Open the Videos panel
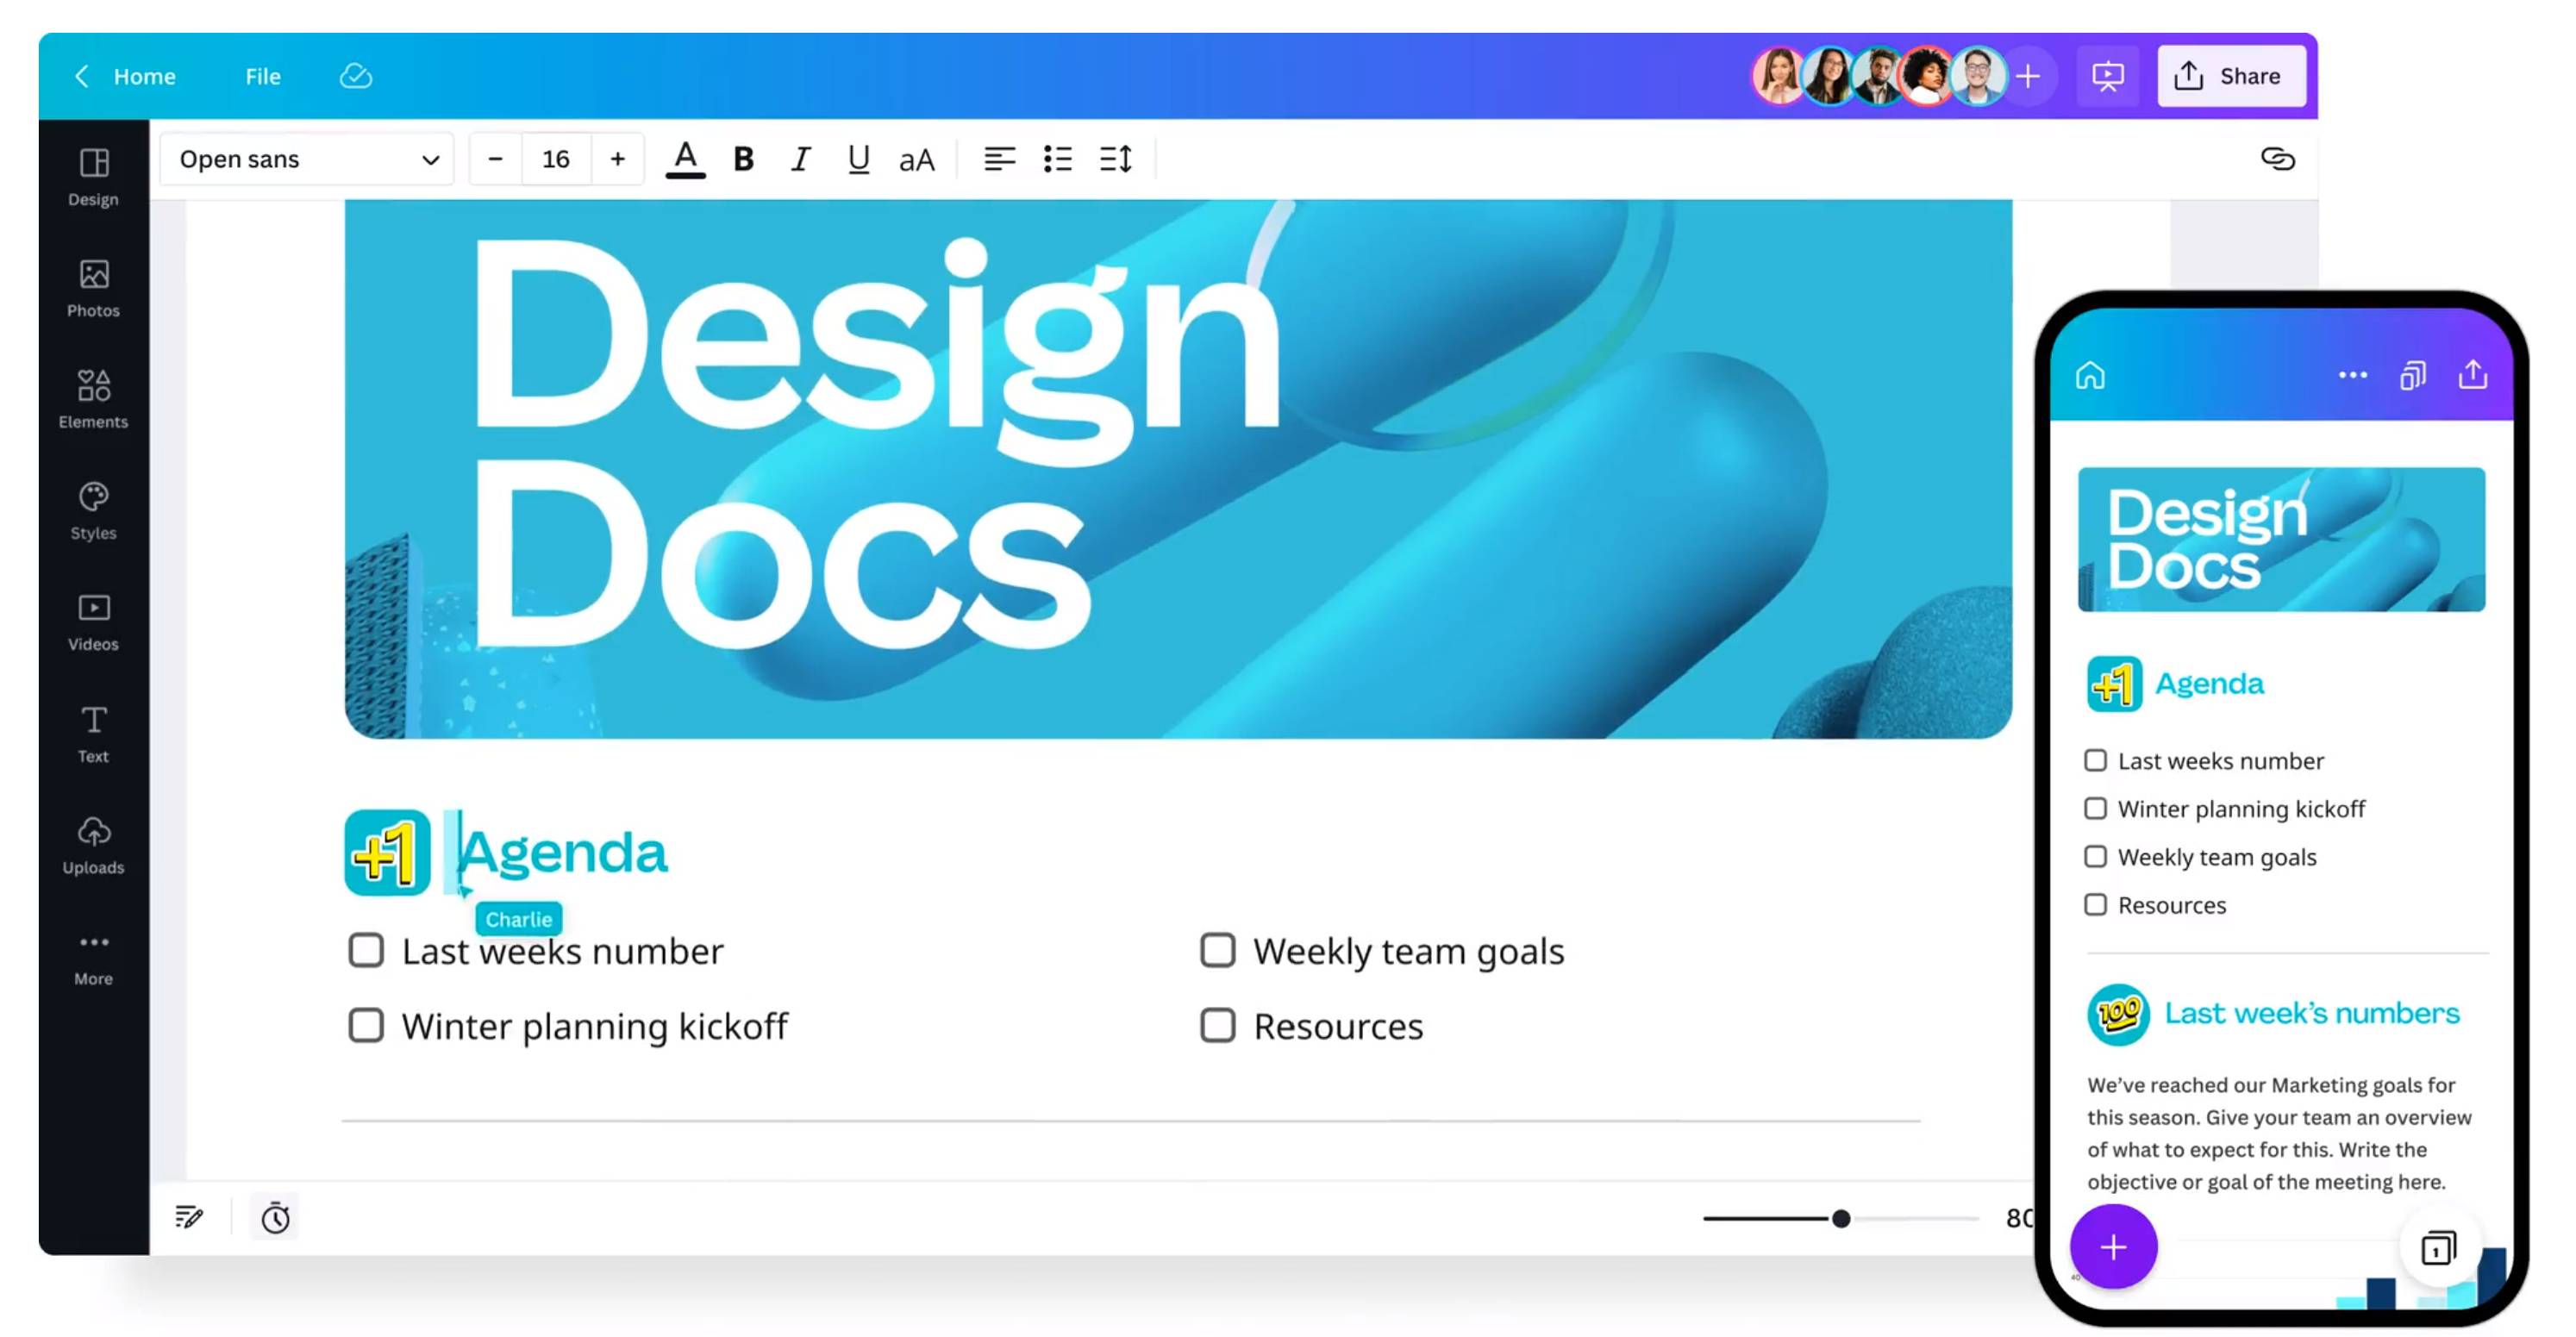The image size is (2576, 1337). 92,621
